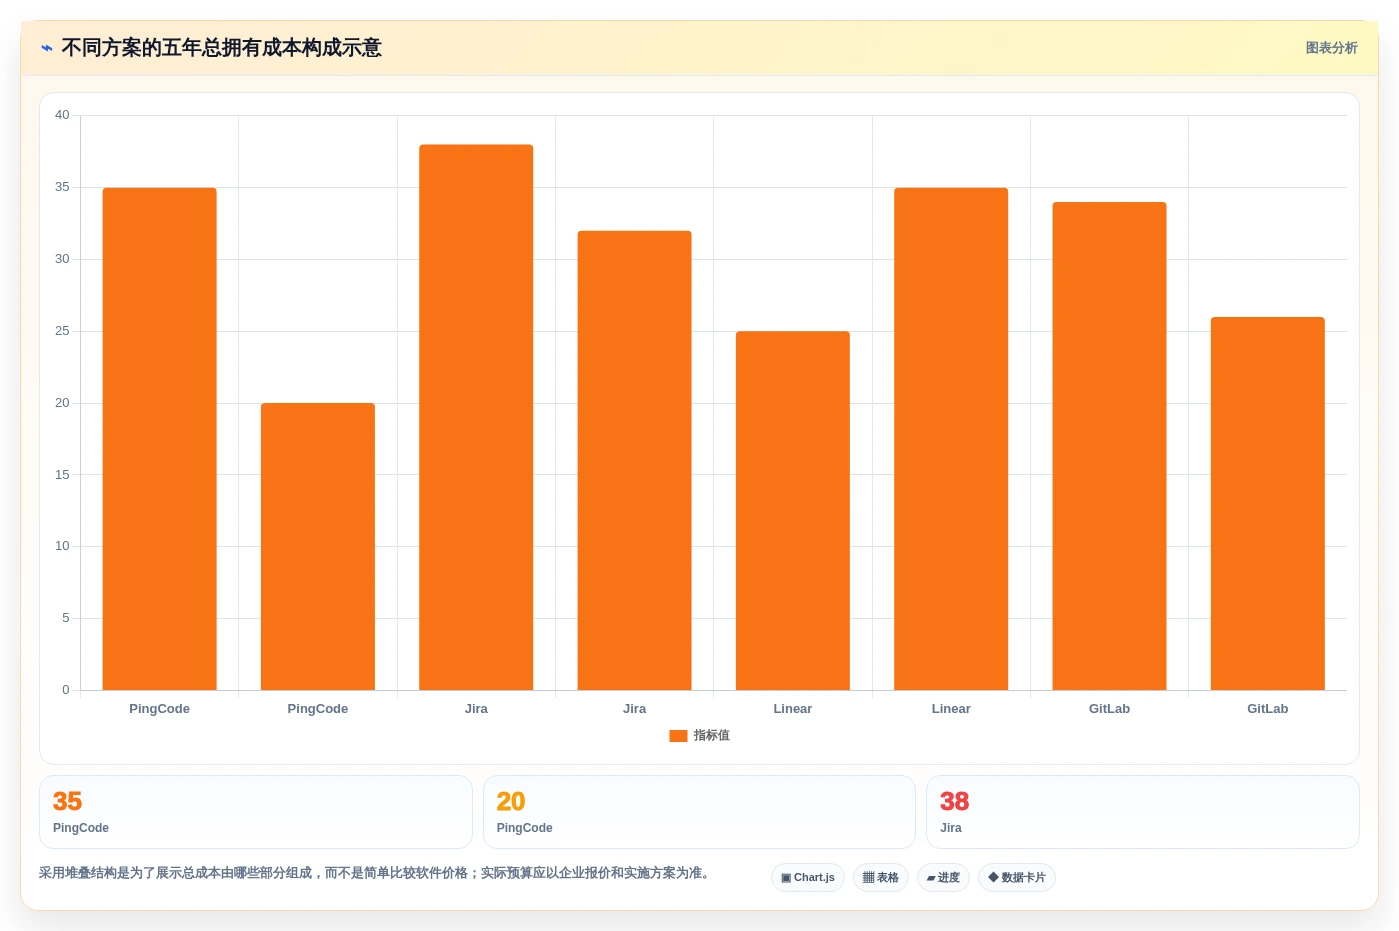Click the chart title 不同方案的五年总拥有成本构成示意

(221, 48)
